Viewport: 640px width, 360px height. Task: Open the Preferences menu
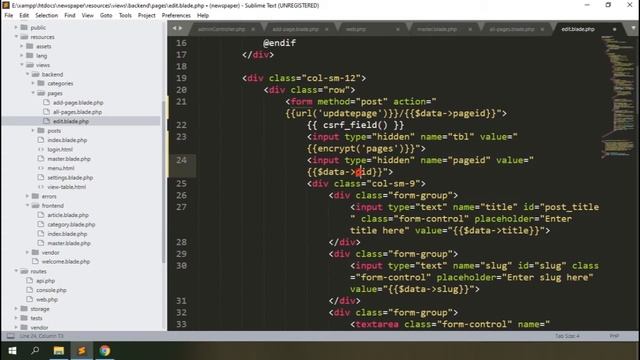(176, 16)
